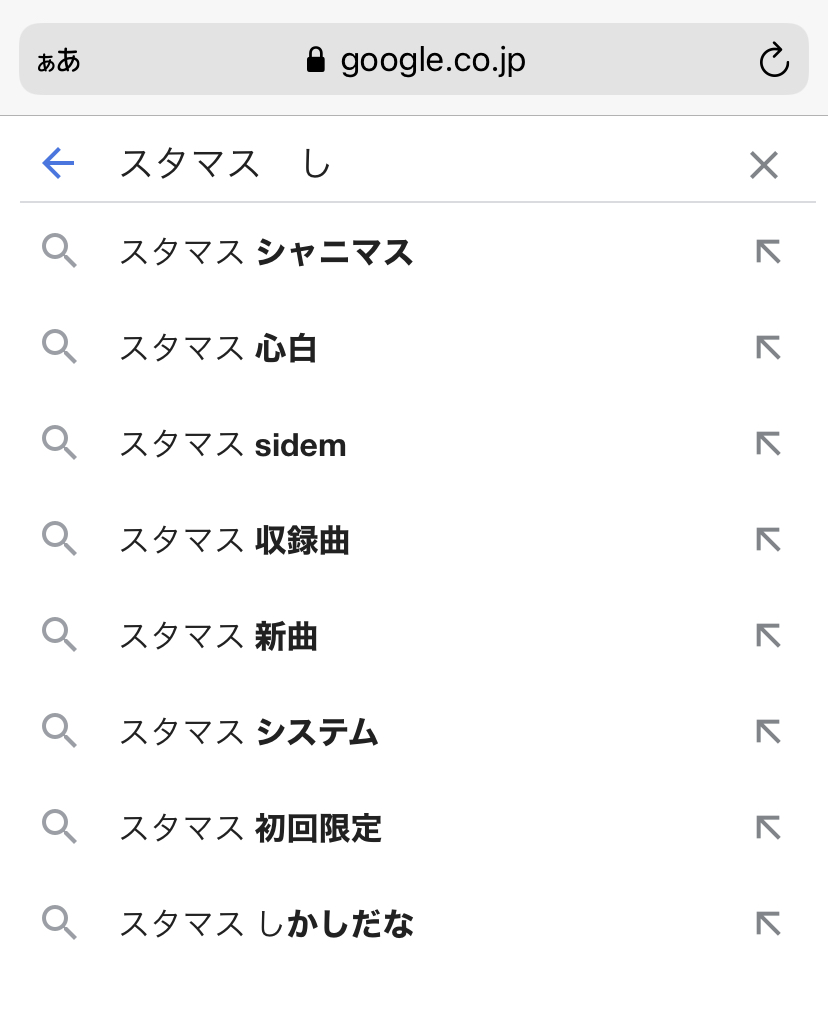
Task: Tap the arrow beside スタマス 初回限定
Action: 768,828
